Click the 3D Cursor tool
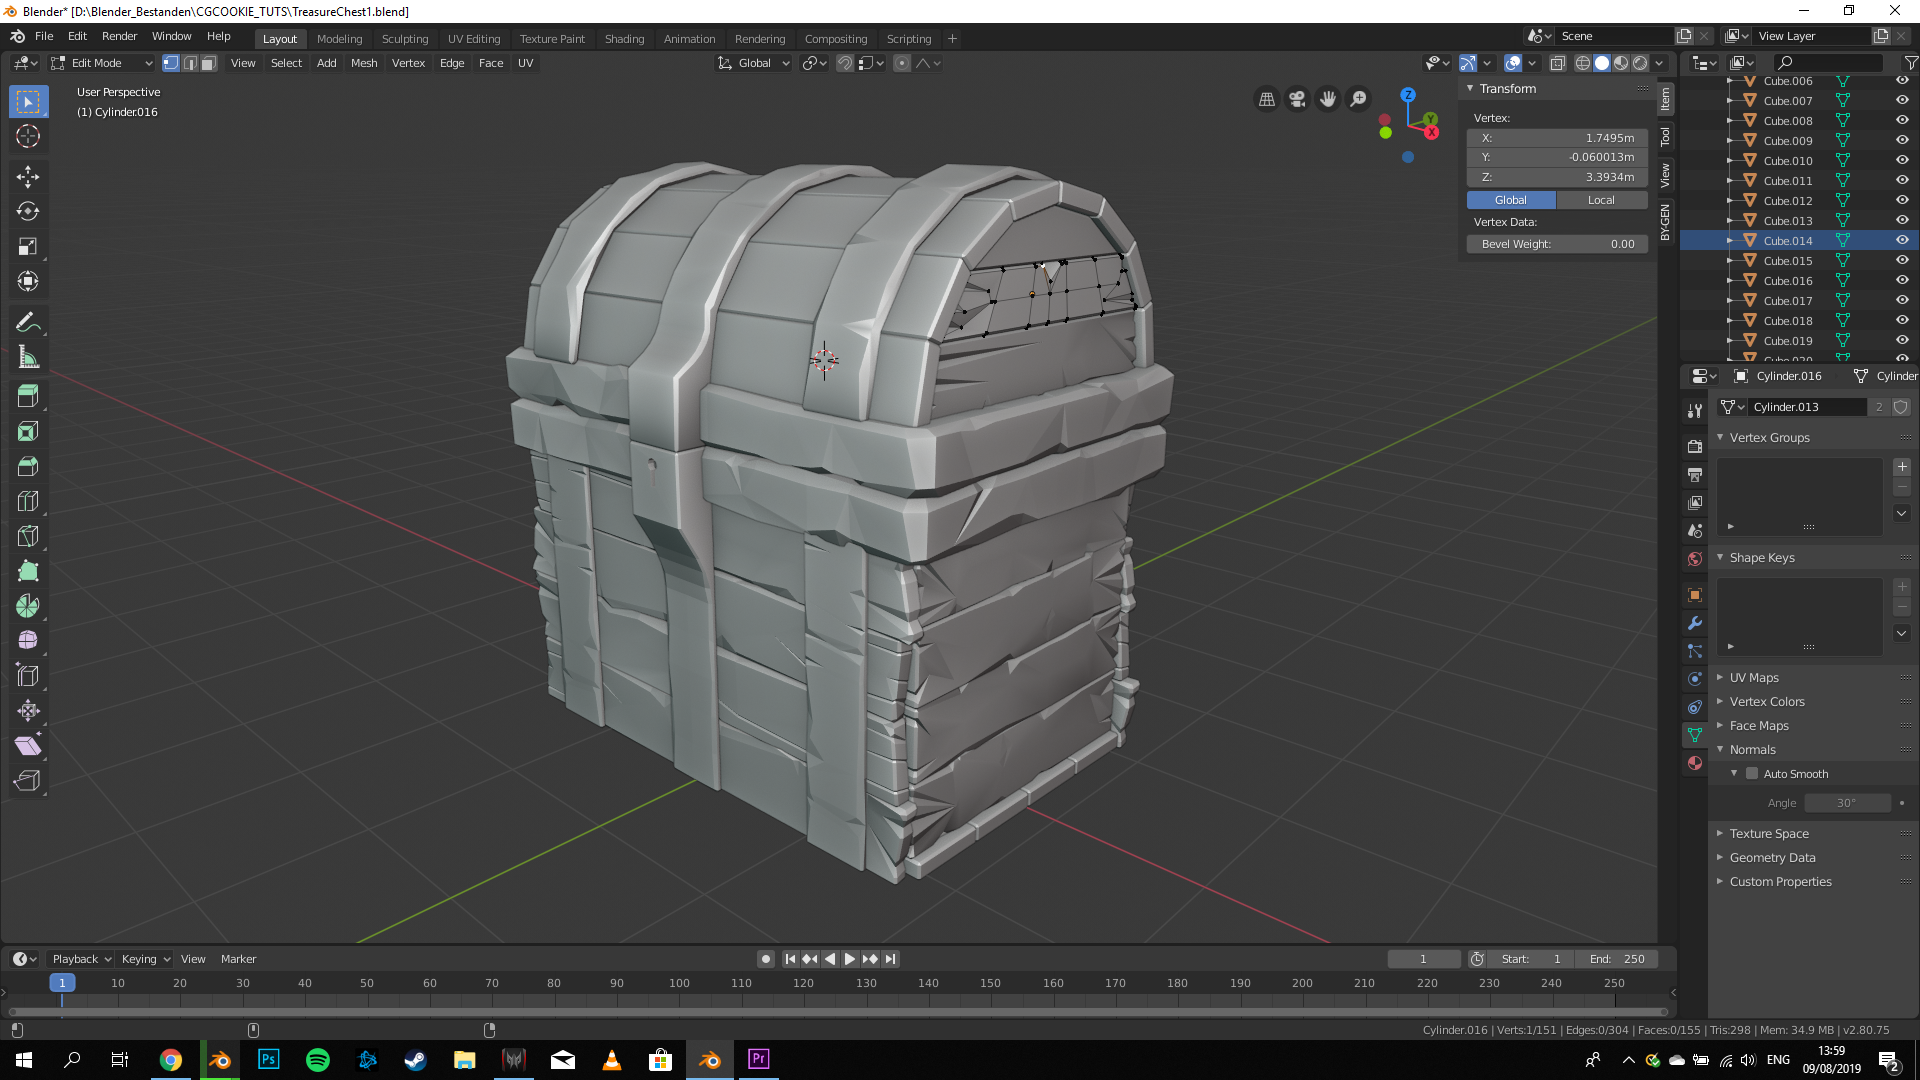 point(28,137)
